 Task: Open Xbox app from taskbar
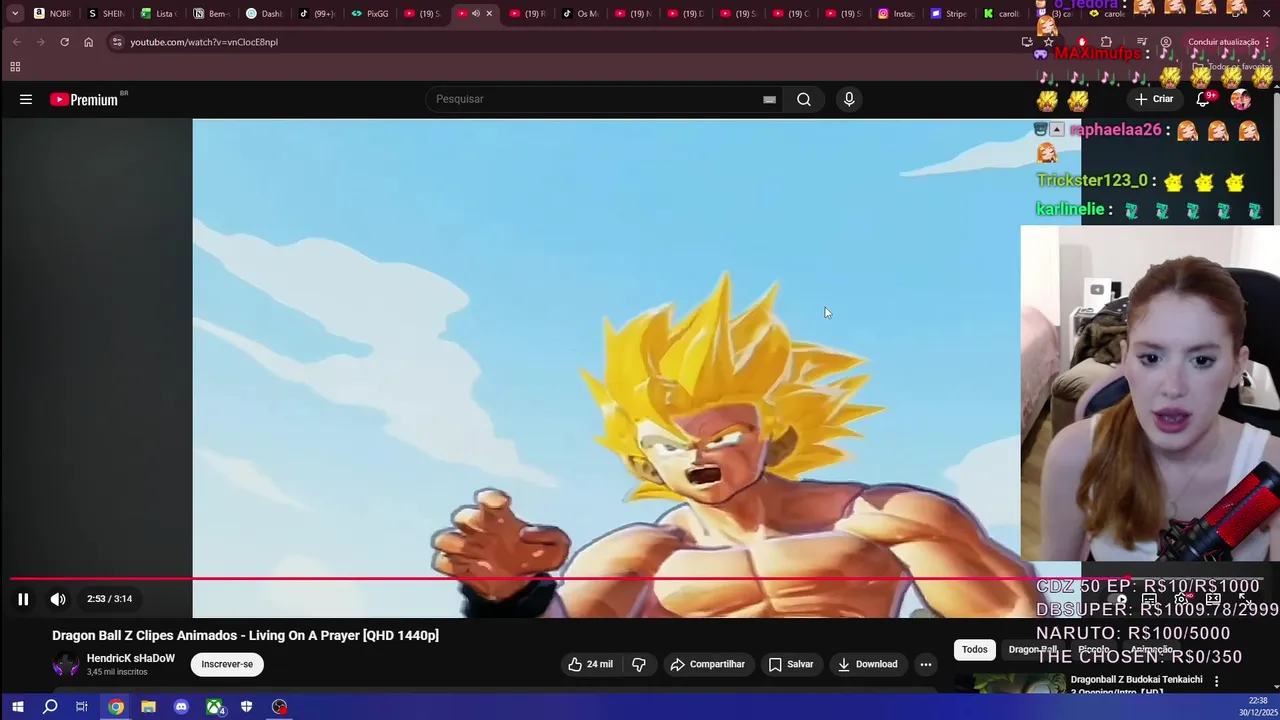215,707
